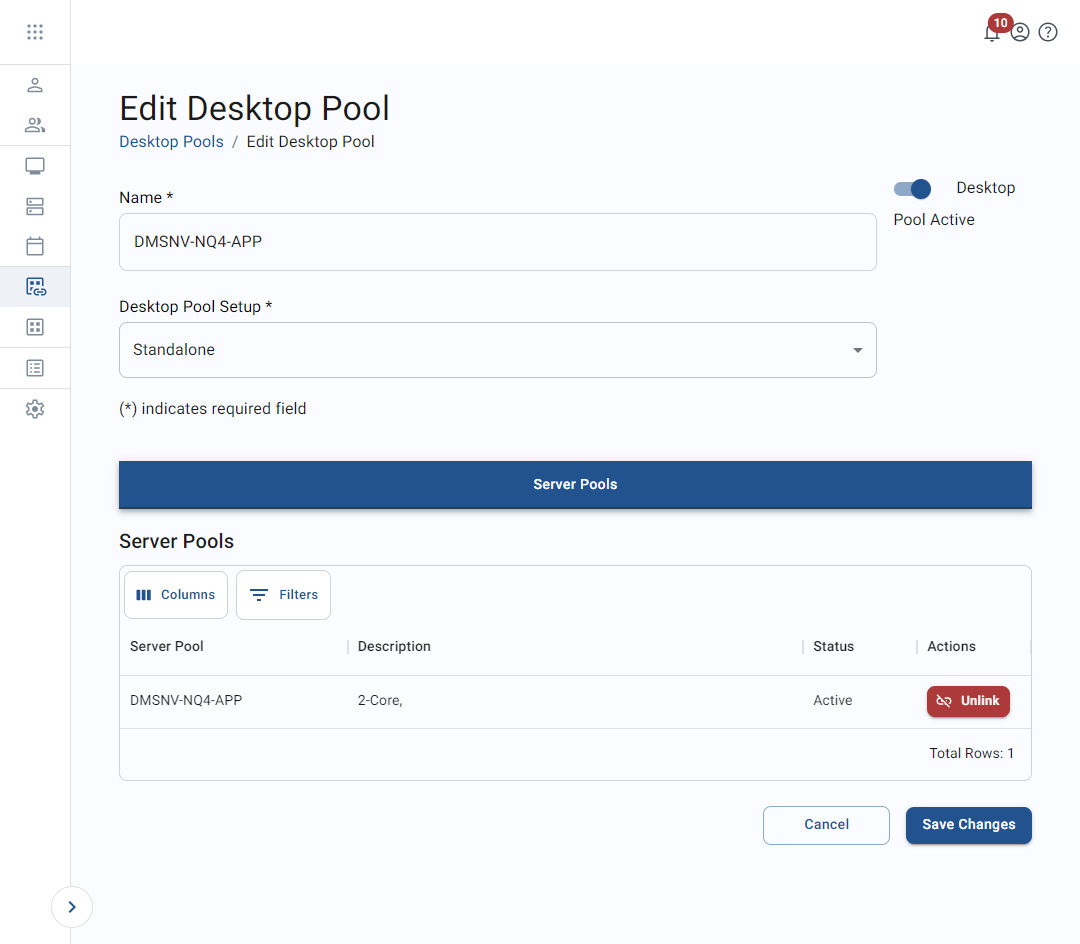Go to Desktop Pools breadcrumb link
Image resolution: width=1080 pixels, height=944 pixels.
click(171, 141)
